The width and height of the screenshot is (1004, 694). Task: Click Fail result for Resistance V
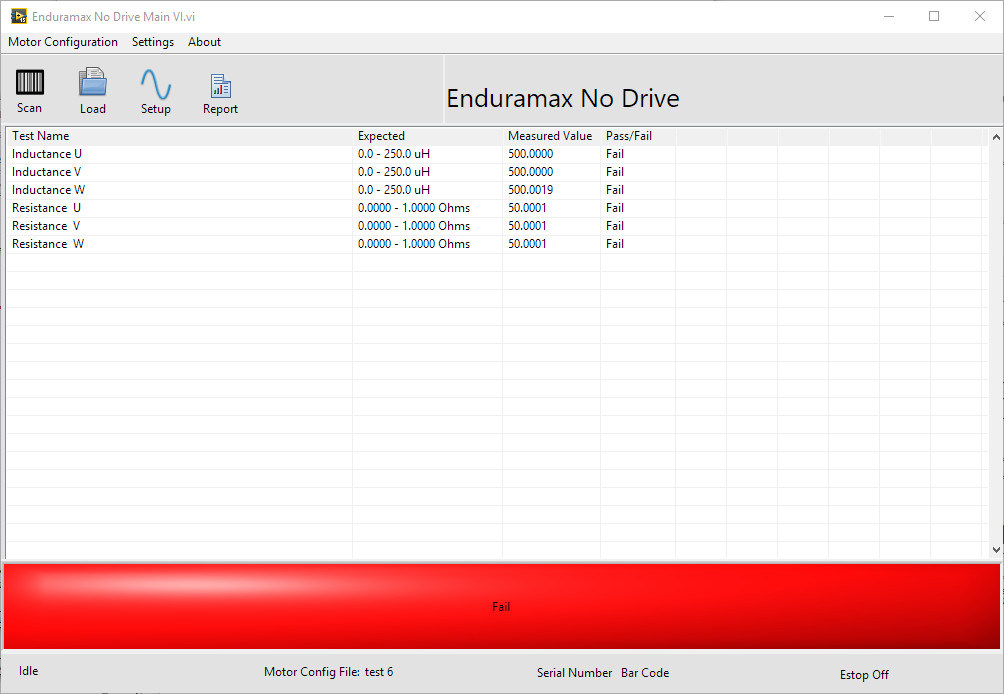click(x=615, y=226)
